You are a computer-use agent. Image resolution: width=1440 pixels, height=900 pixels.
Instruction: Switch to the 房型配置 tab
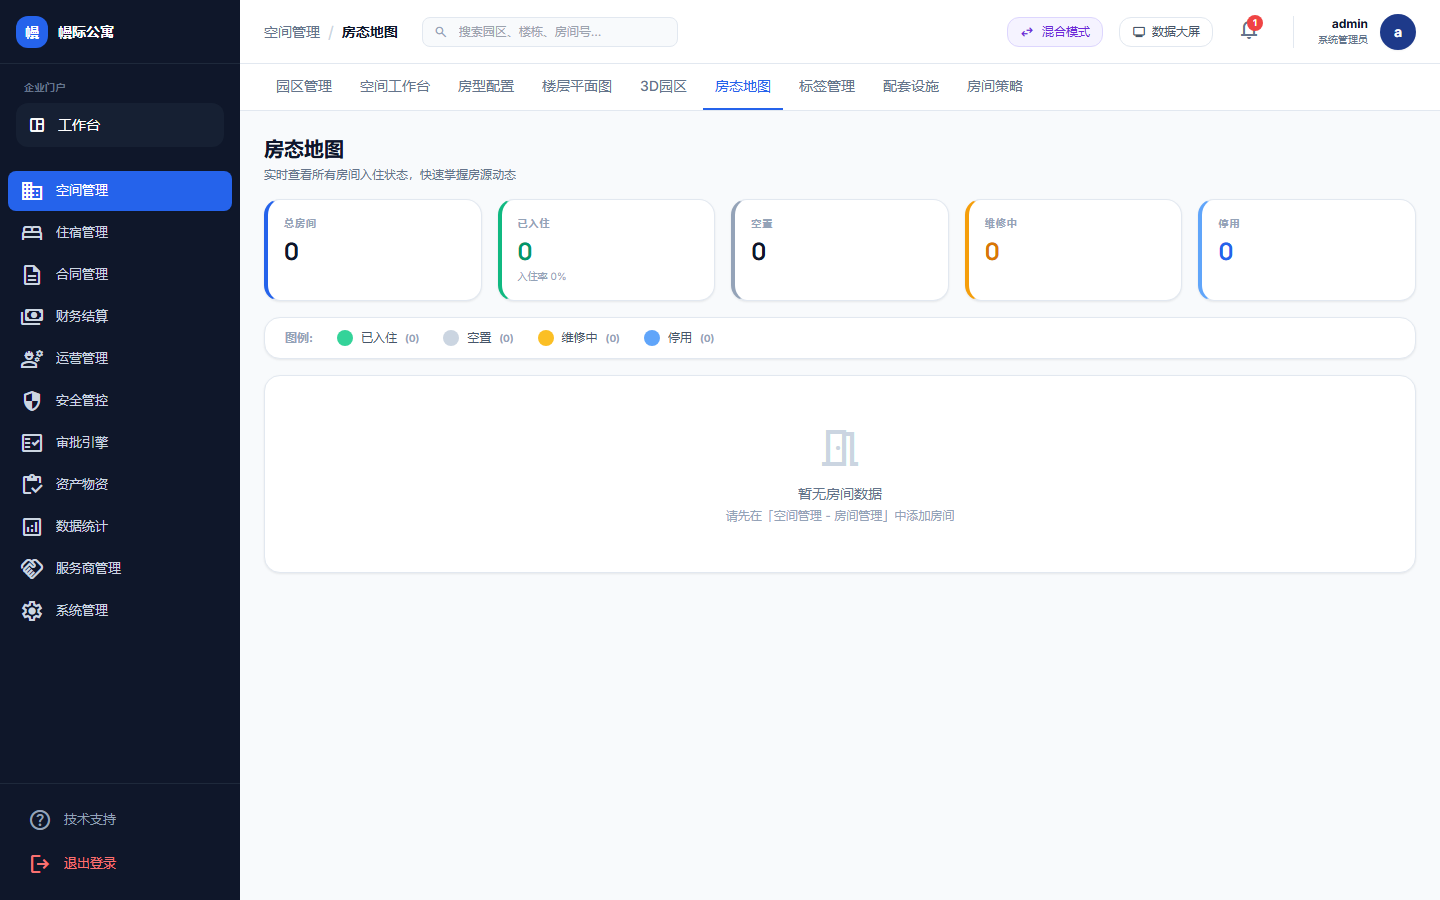485,86
